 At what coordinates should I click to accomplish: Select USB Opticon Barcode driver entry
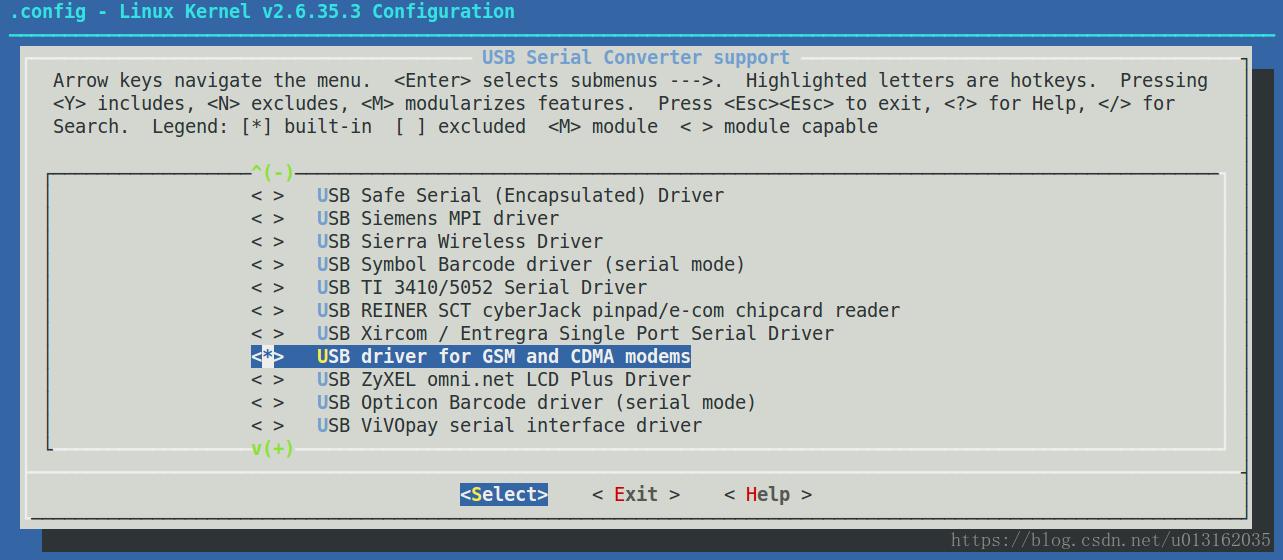(x=536, y=402)
